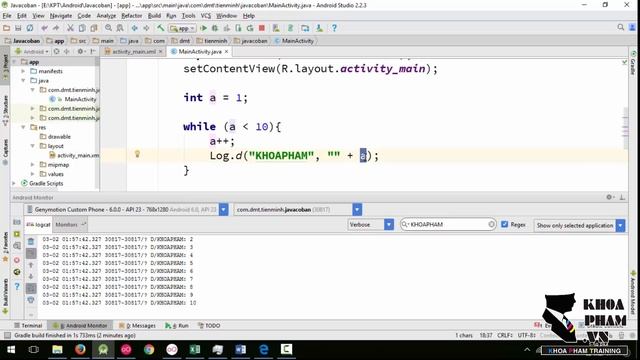Click the search everywhere magnifier icon
The image size is (640, 360).
point(621,27)
